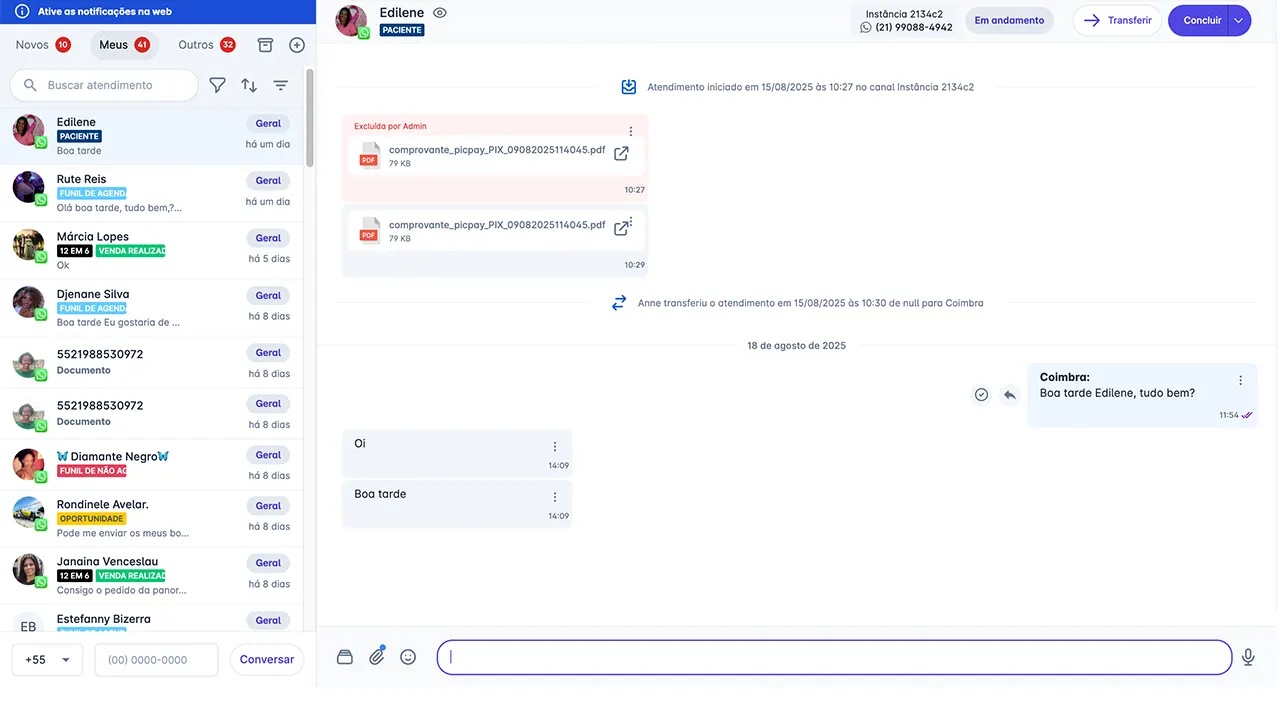
Task: Click the Conversar button
Action: pyautogui.click(x=267, y=660)
